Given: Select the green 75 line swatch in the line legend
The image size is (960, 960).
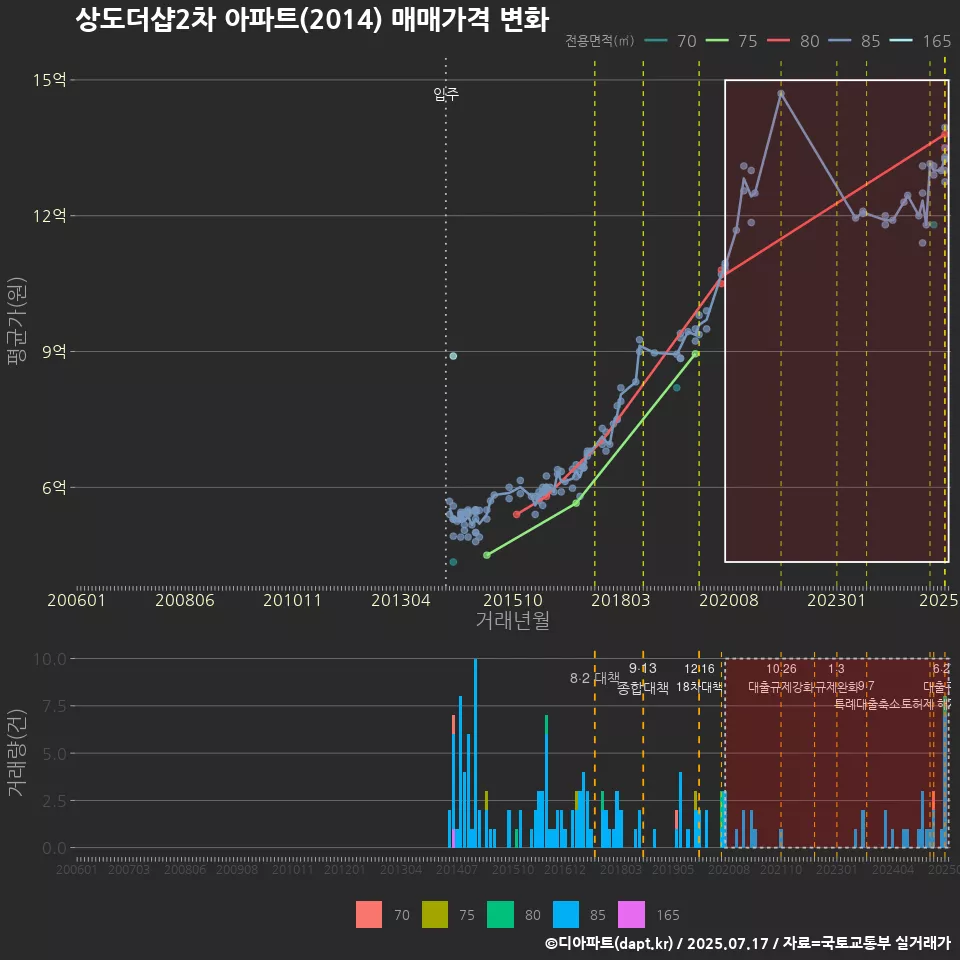Looking at the screenshot, I should tap(717, 41).
